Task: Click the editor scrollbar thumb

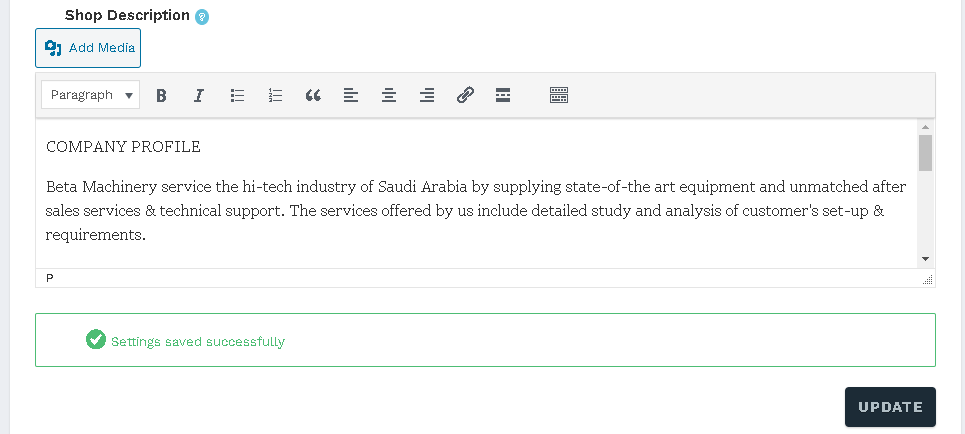Action: click(925, 153)
